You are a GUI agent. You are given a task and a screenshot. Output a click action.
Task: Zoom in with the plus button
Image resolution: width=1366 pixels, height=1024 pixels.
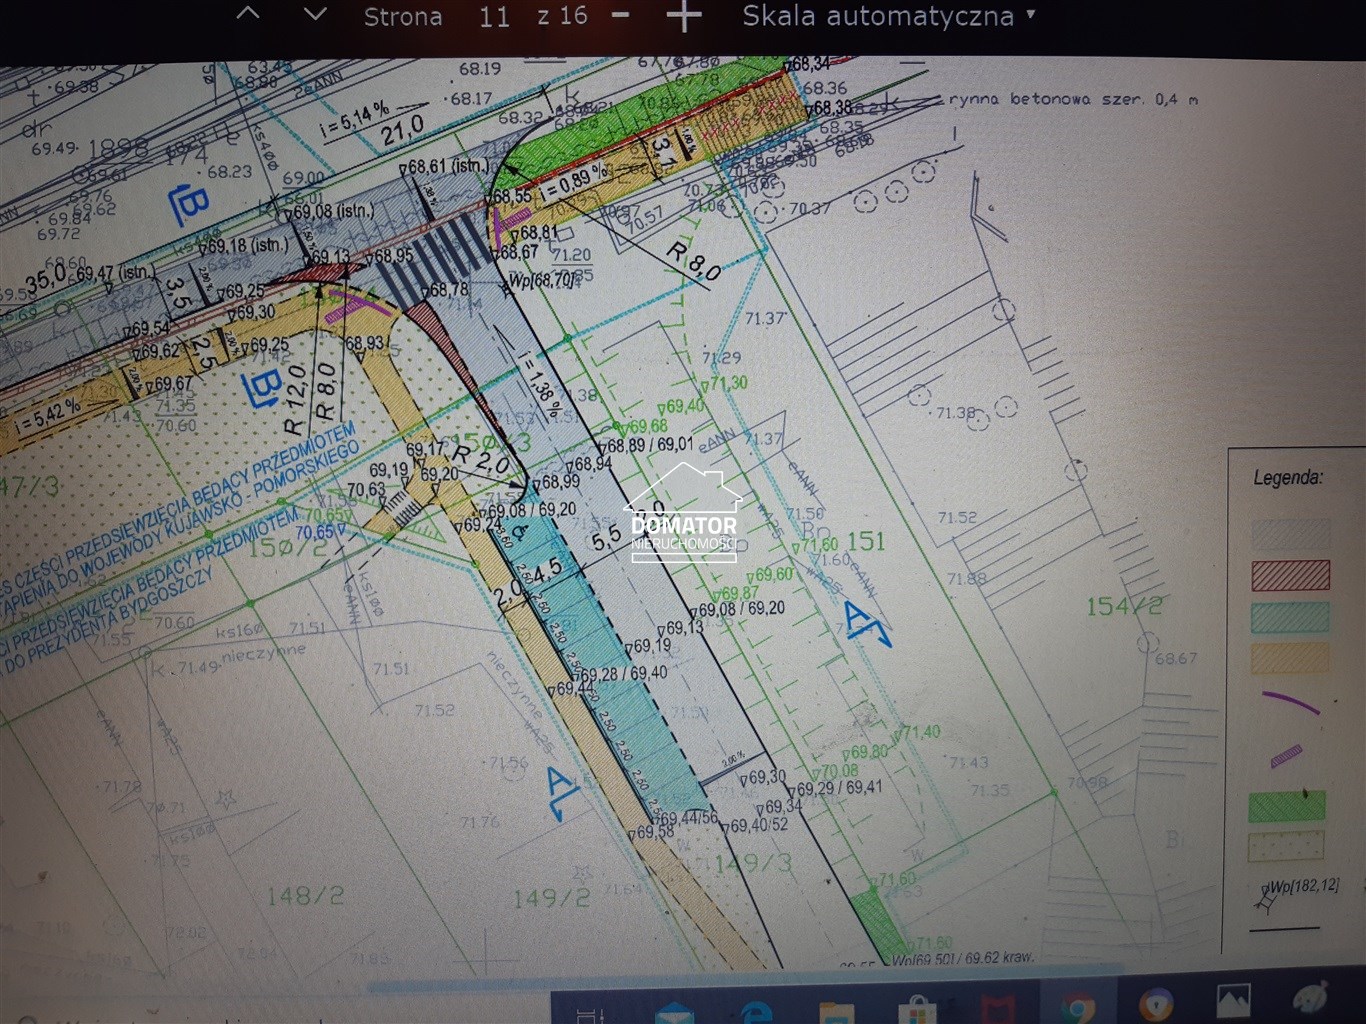pyautogui.click(x=684, y=16)
